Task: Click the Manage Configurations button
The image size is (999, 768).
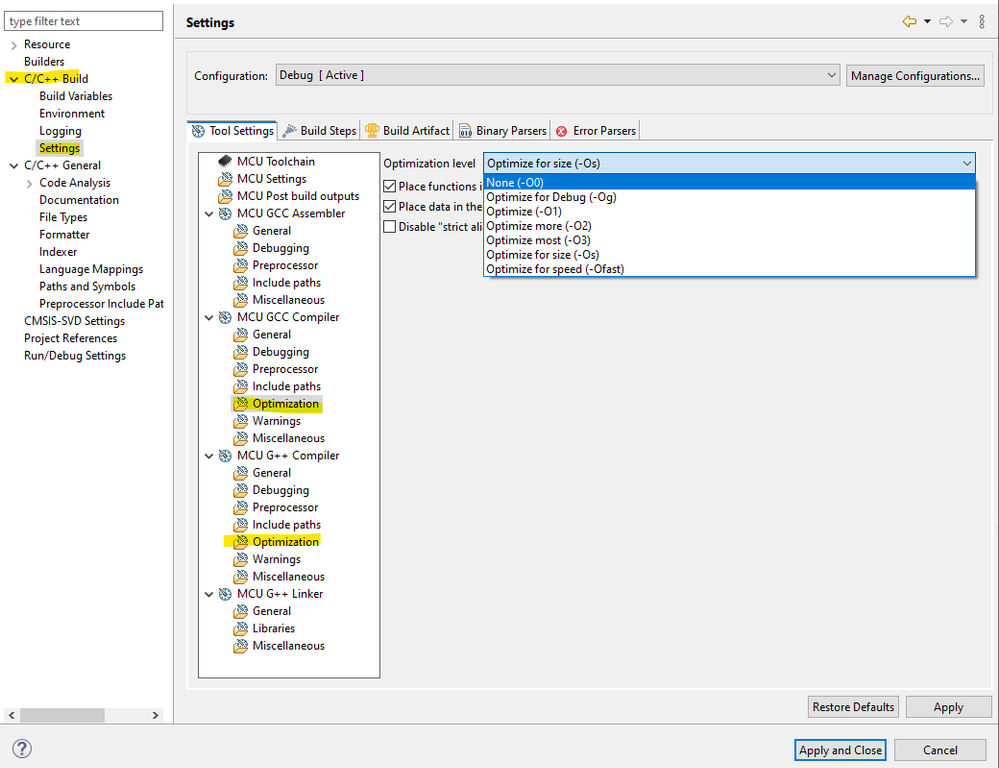Action: click(915, 76)
